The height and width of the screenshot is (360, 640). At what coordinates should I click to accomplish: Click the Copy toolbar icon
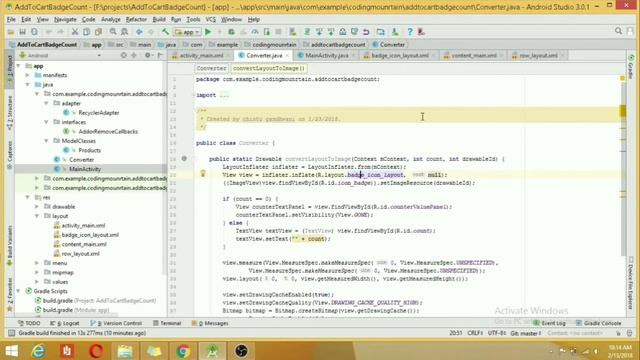tap(87, 32)
